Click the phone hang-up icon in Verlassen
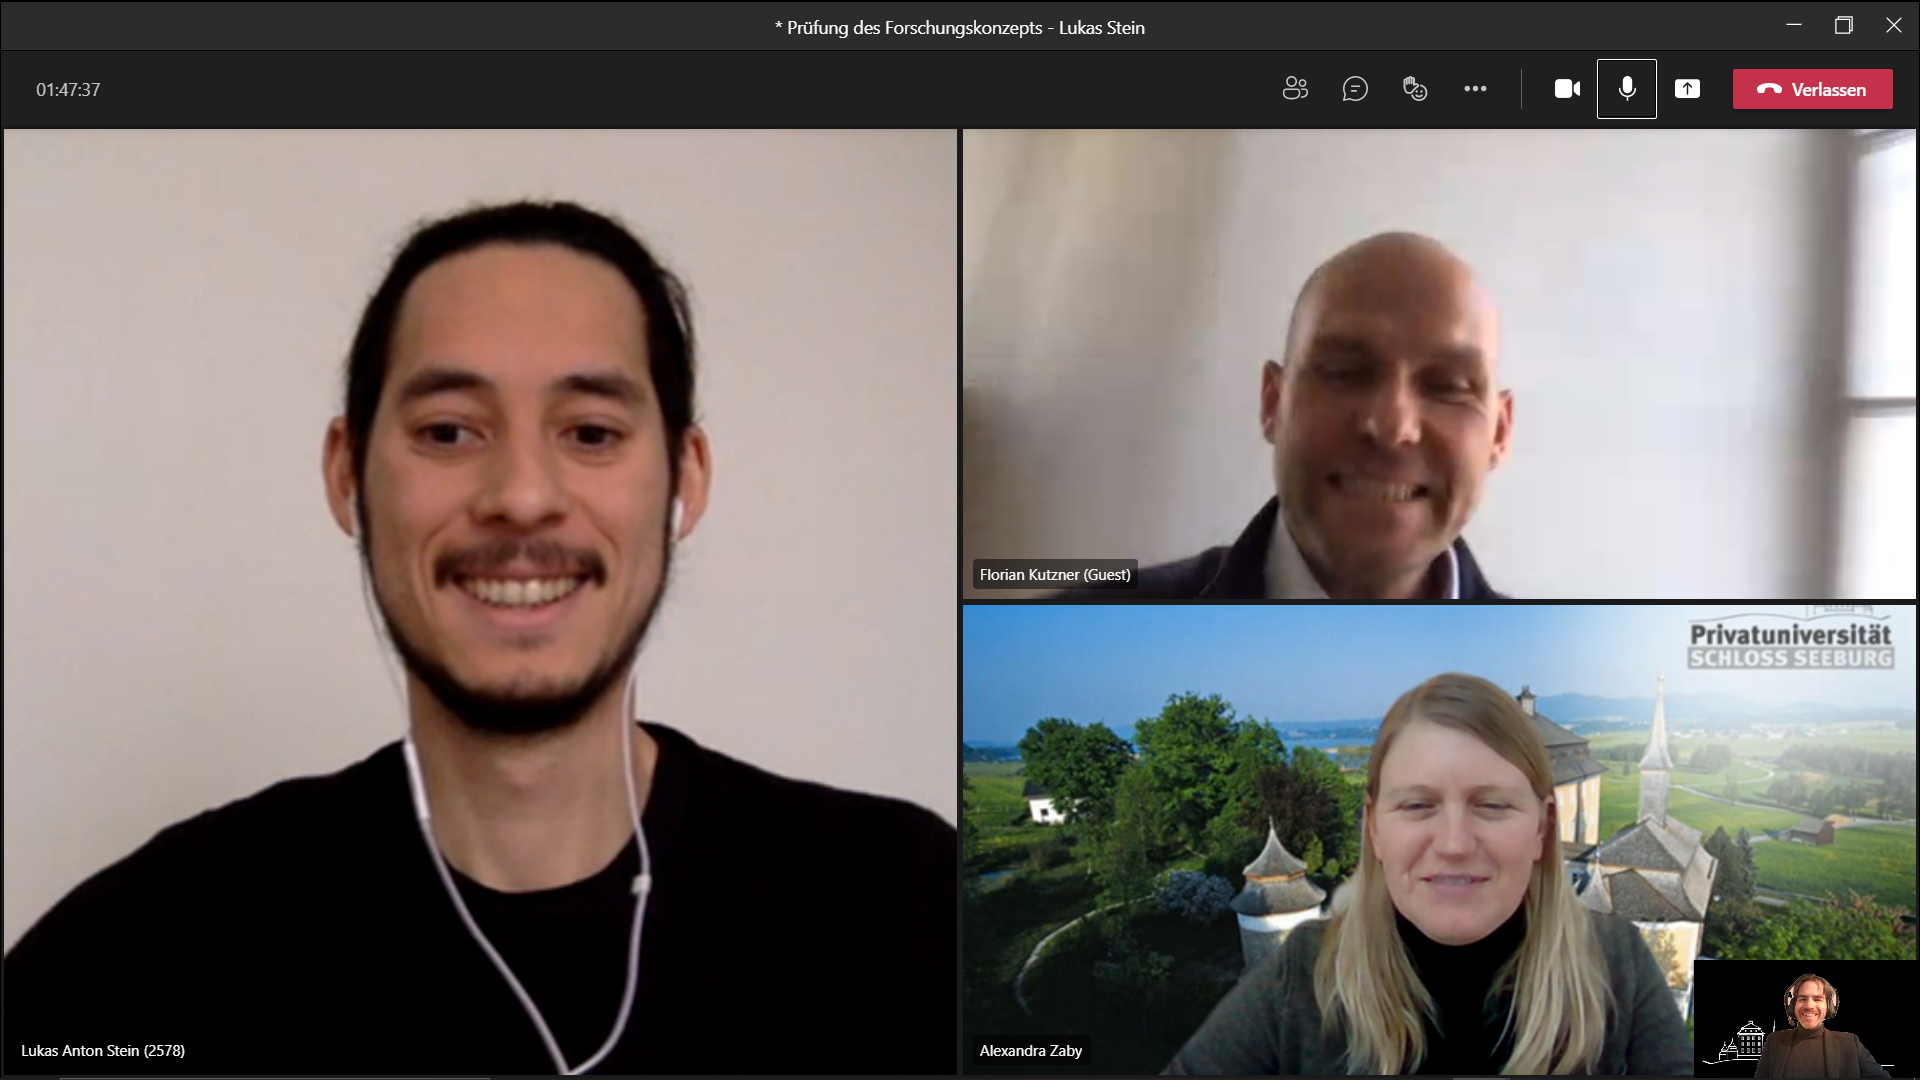 (x=1769, y=89)
